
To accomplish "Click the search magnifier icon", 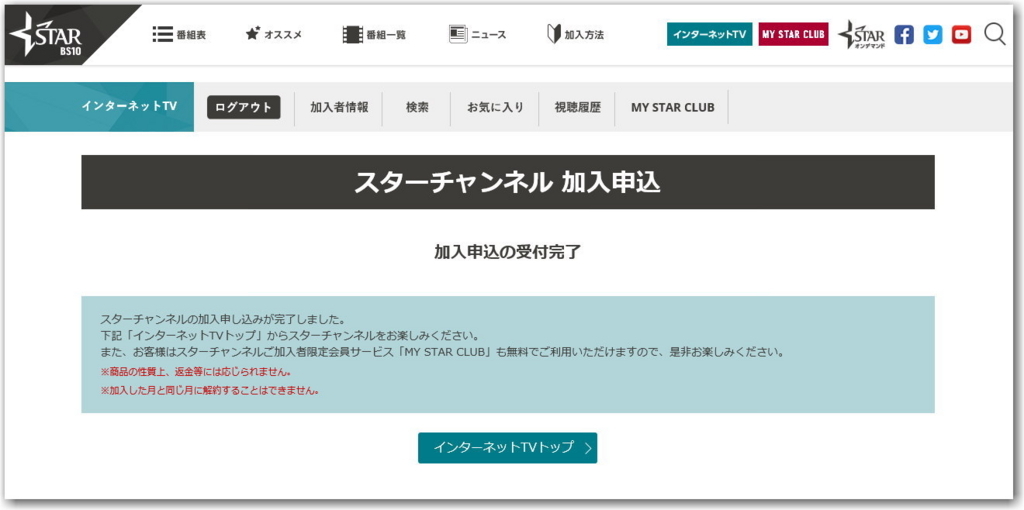I will (995, 35).
